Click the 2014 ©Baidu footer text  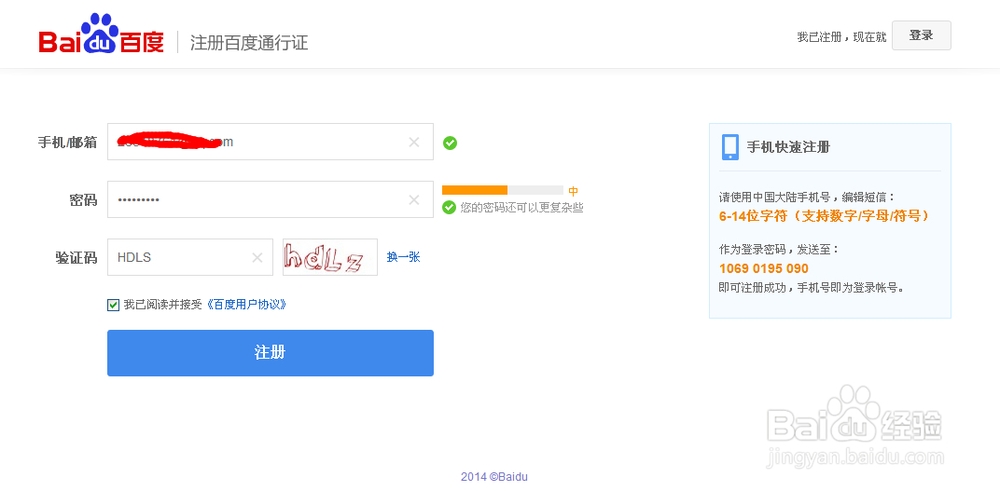pos(494,476)
